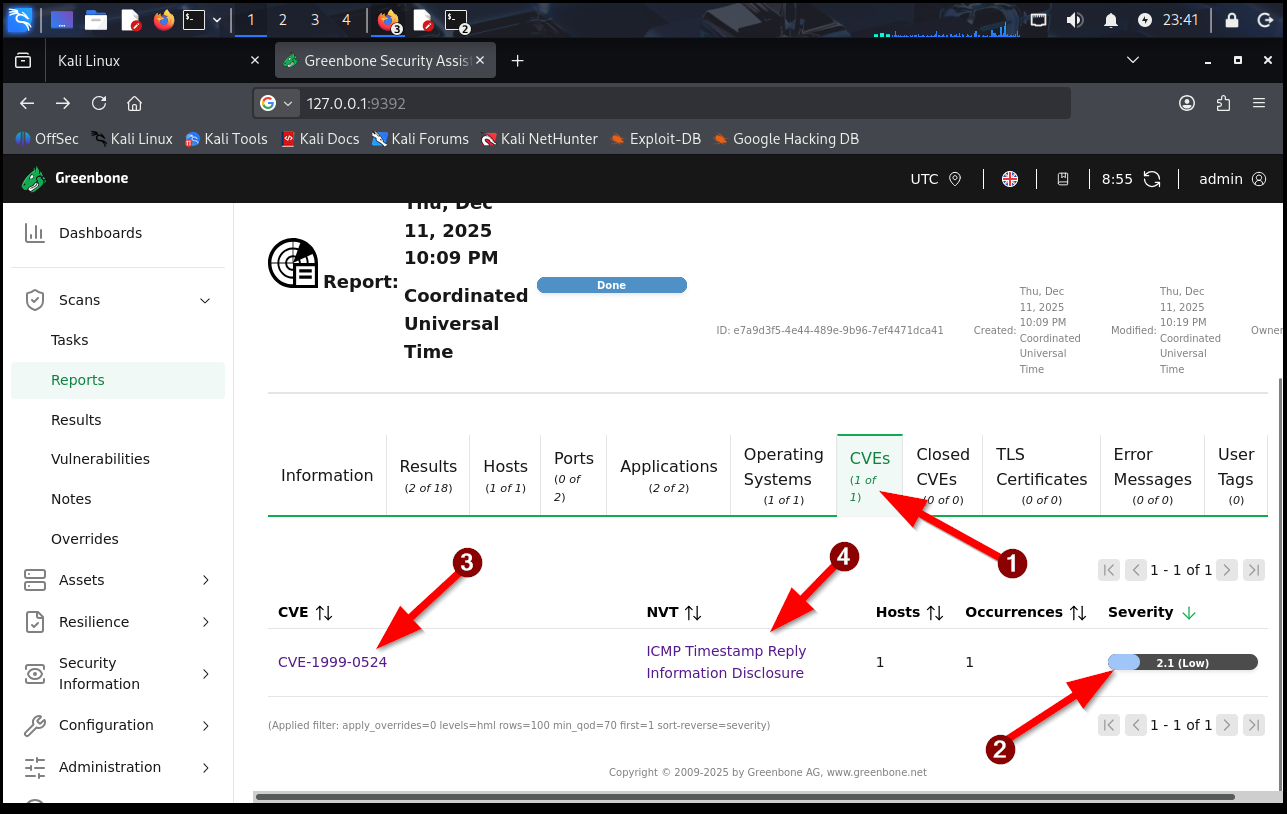
Task: Click the volume icon in system tray
Action: 1075,20
